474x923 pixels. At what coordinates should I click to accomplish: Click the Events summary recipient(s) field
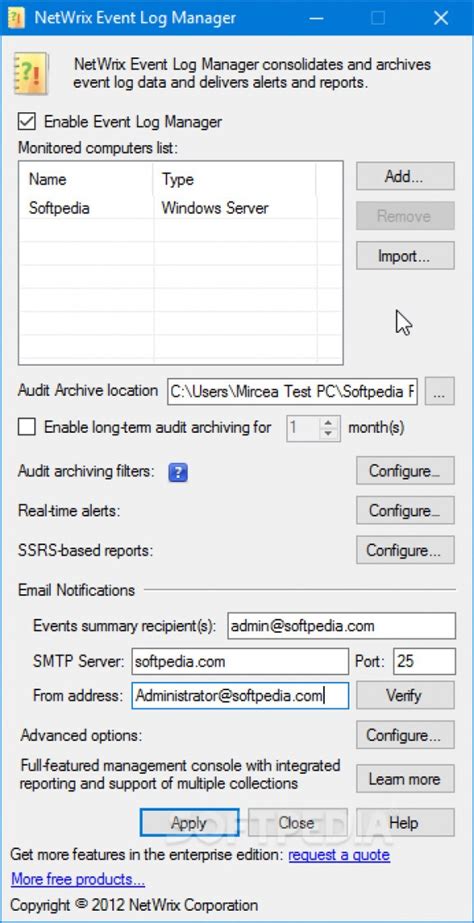(342, 626)
